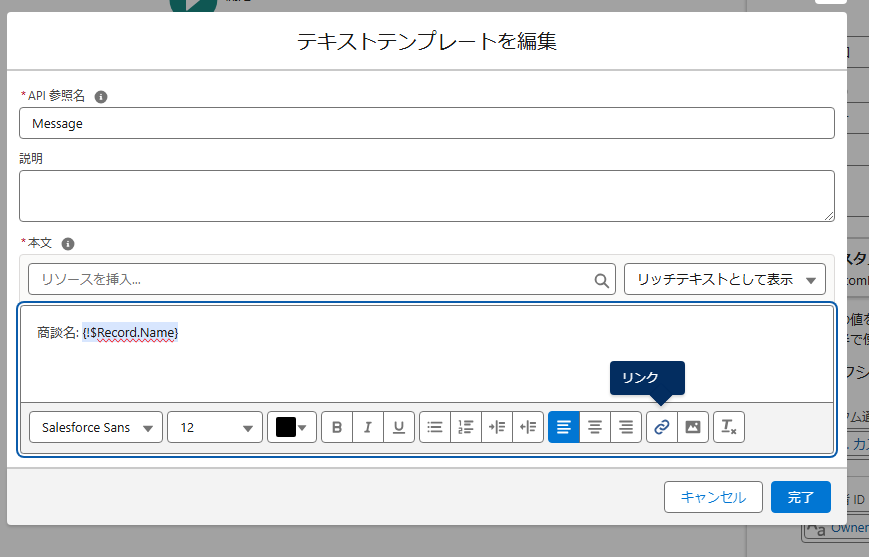Click the insert image toolbar icon
The height and width of the screenshot is (557, 869).
point(693,427)
